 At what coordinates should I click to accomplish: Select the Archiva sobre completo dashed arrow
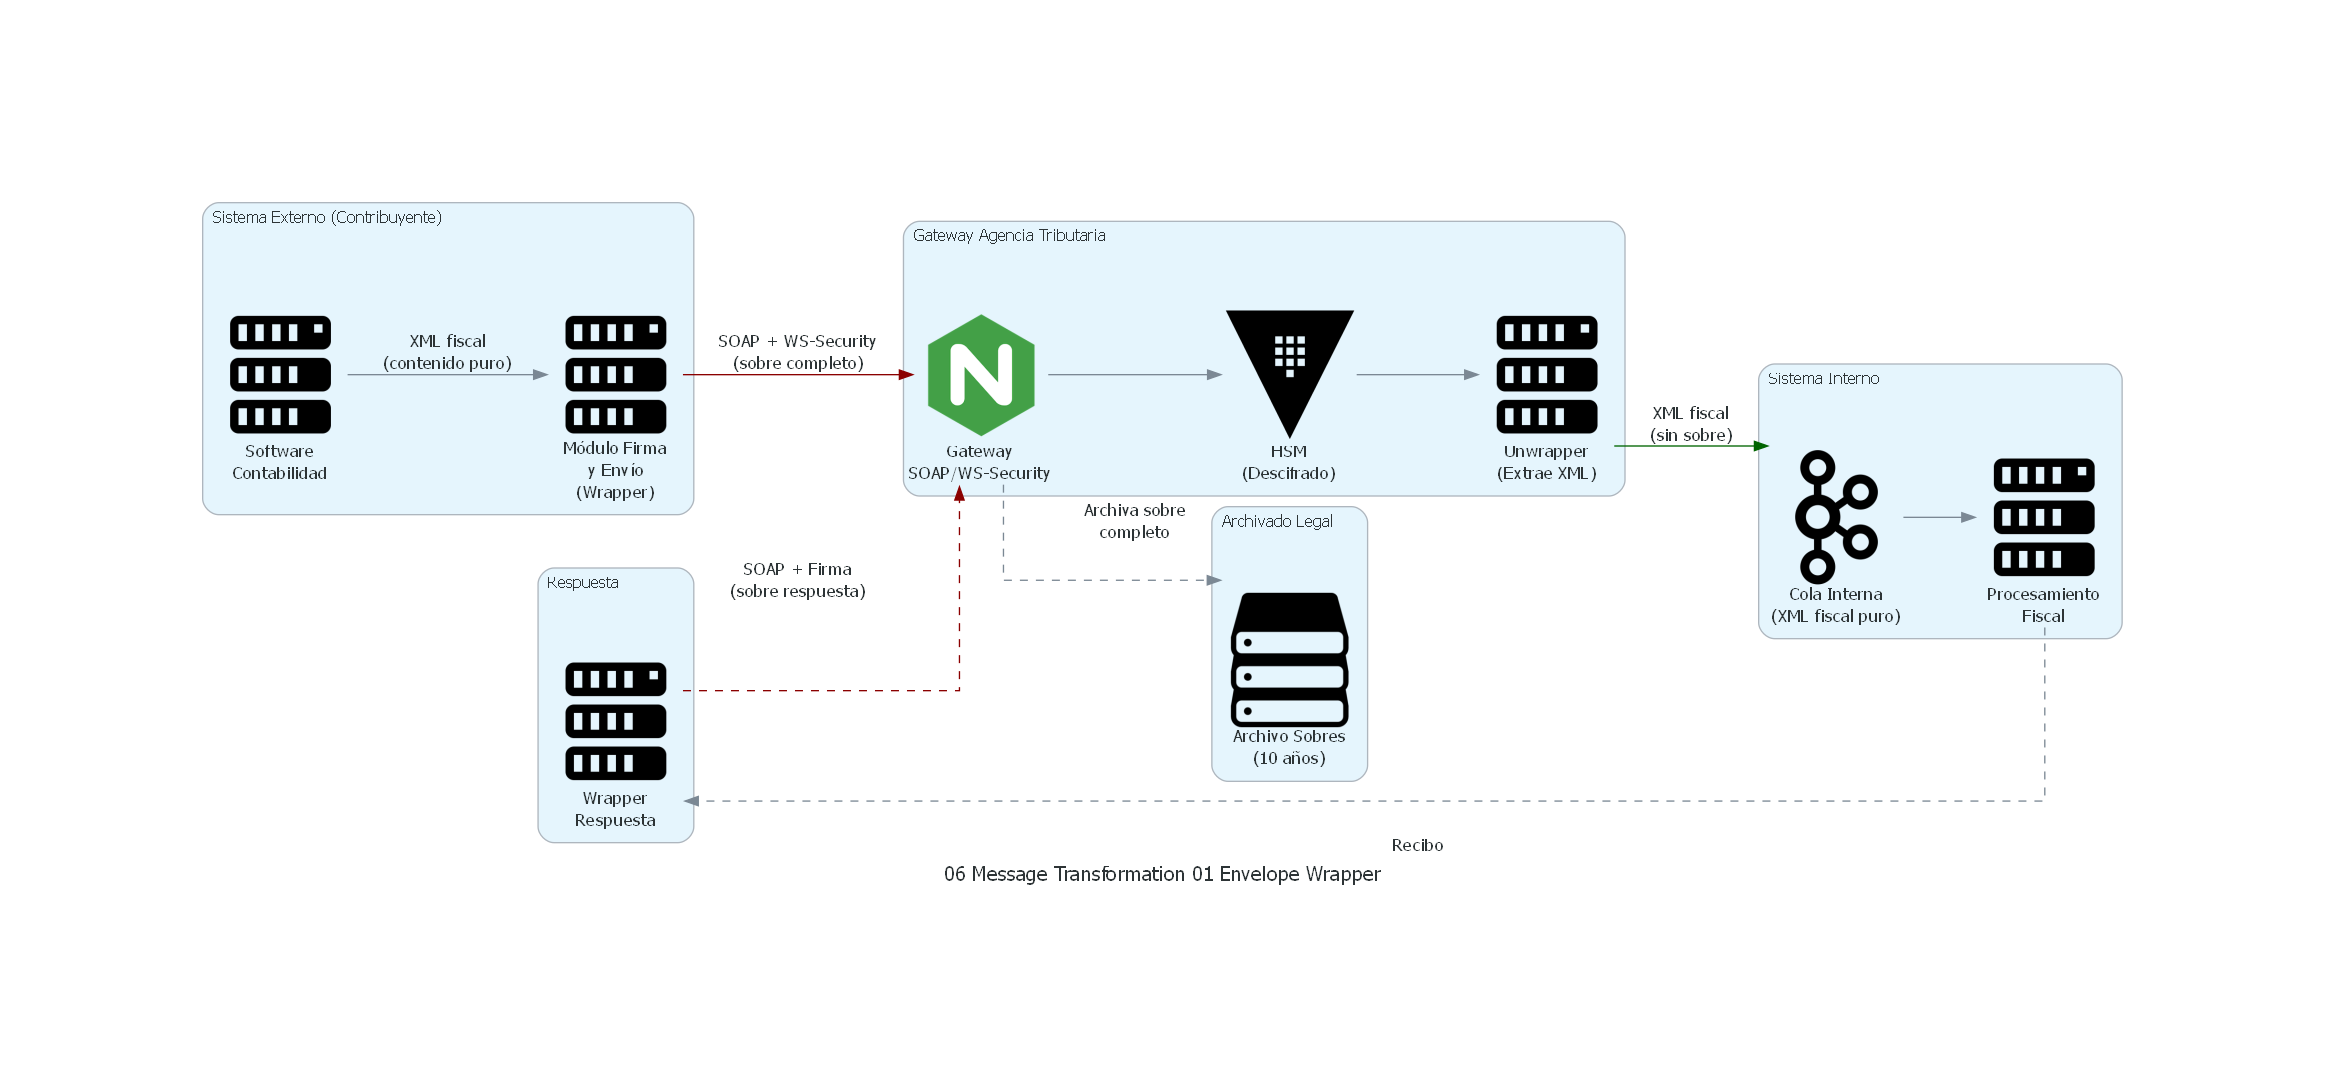tap(1110, 579)
